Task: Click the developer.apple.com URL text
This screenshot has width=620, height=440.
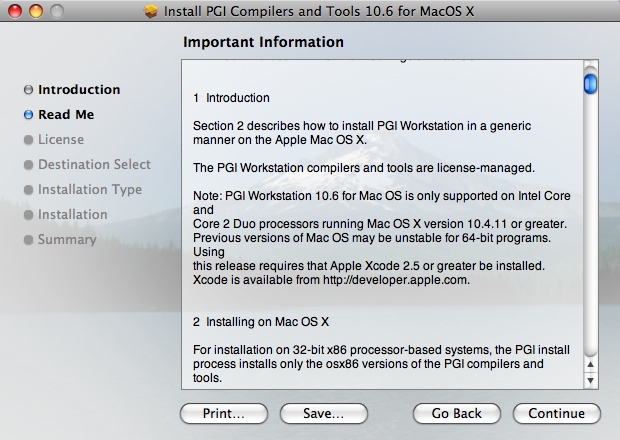Action: click(395, 280)
